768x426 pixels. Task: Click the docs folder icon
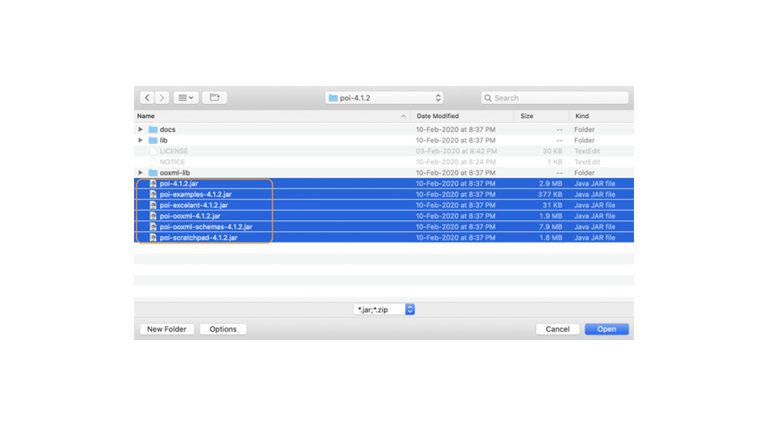click(x=153, y=129)
